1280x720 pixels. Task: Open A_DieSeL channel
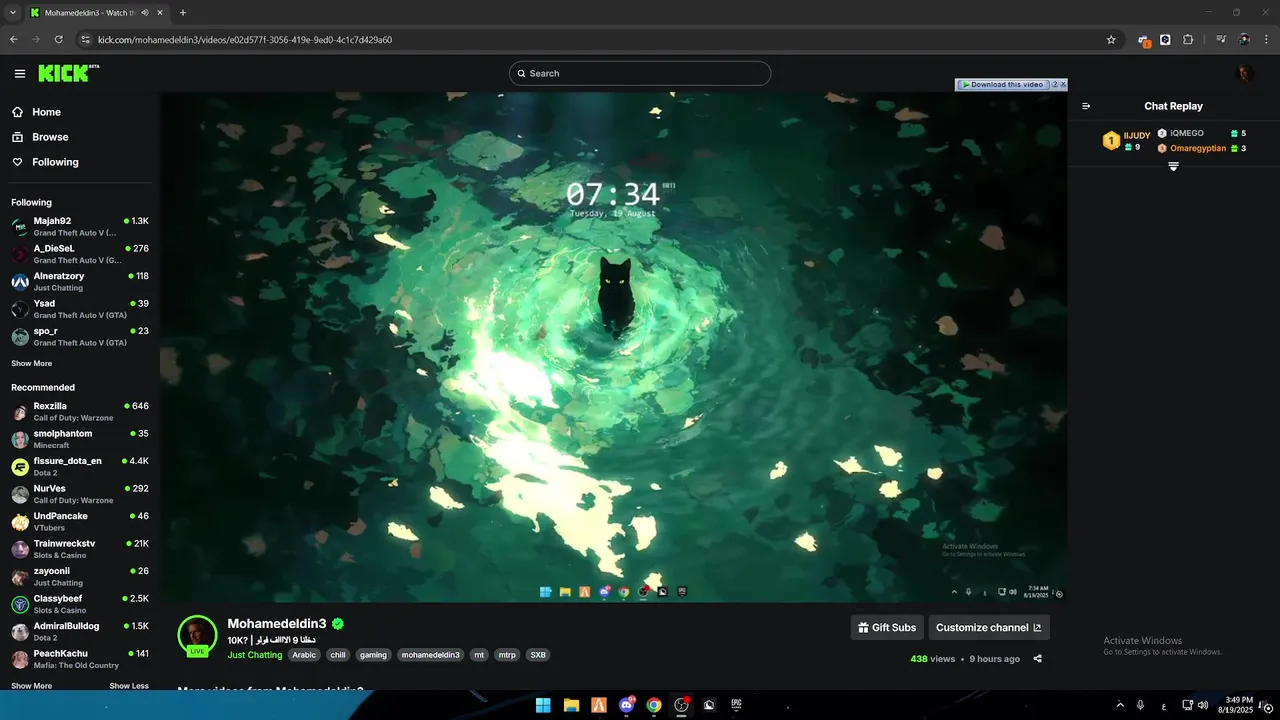(80, 254)
